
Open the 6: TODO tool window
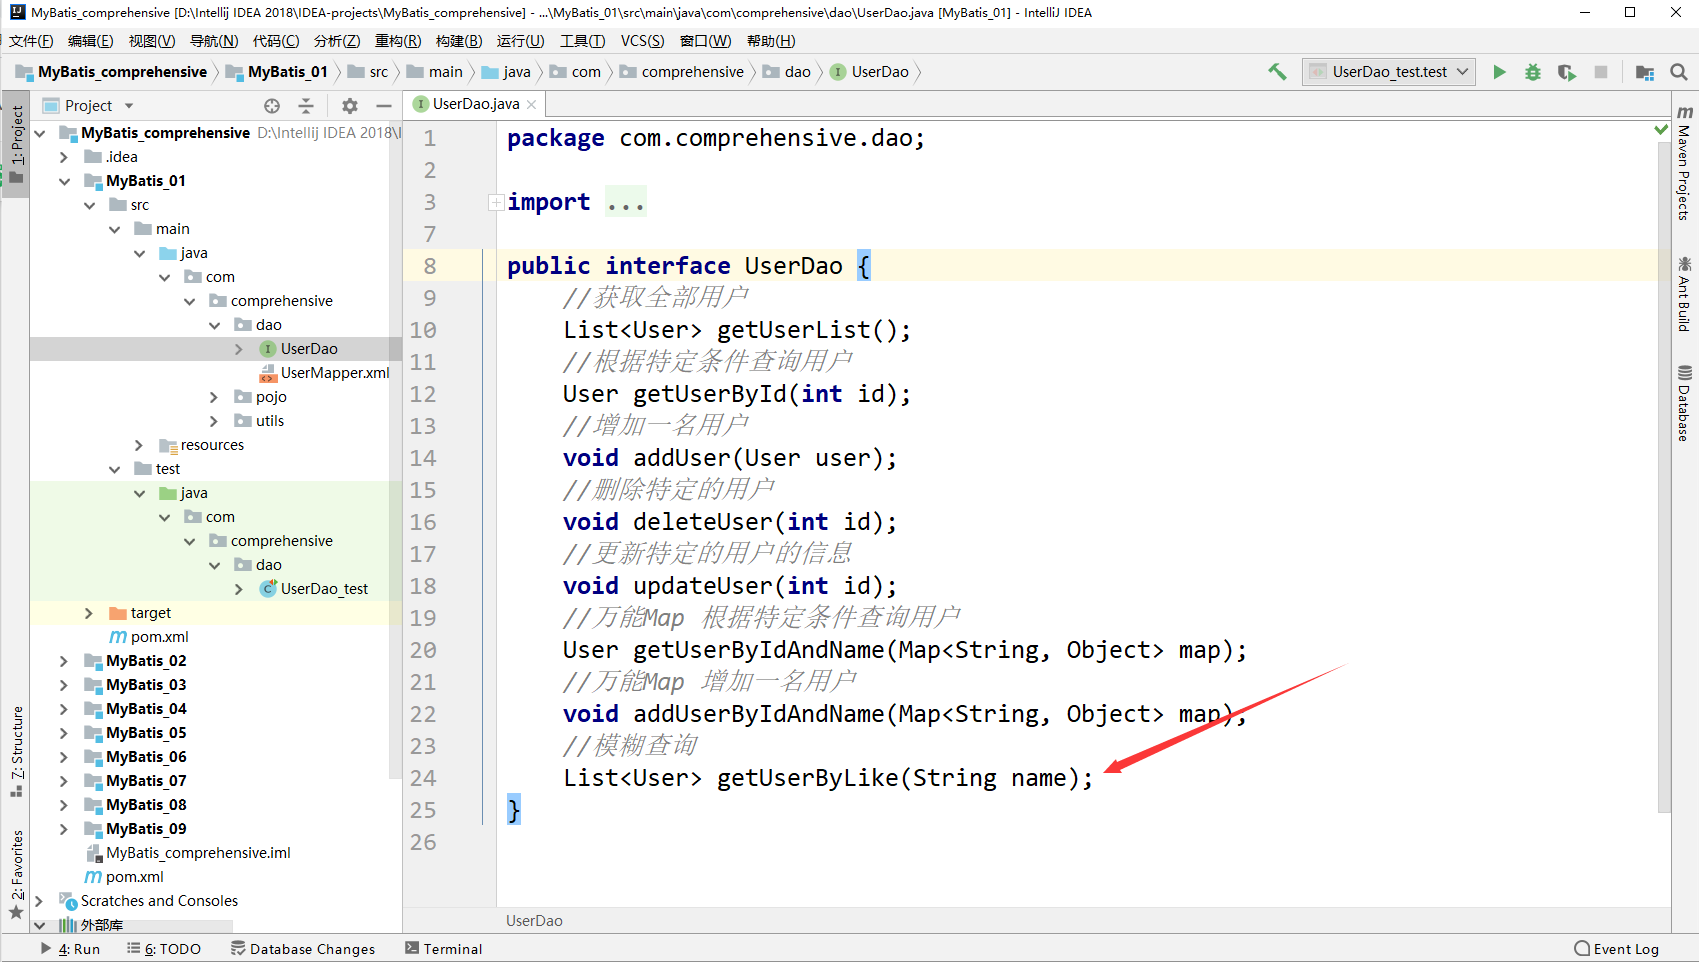164,949
